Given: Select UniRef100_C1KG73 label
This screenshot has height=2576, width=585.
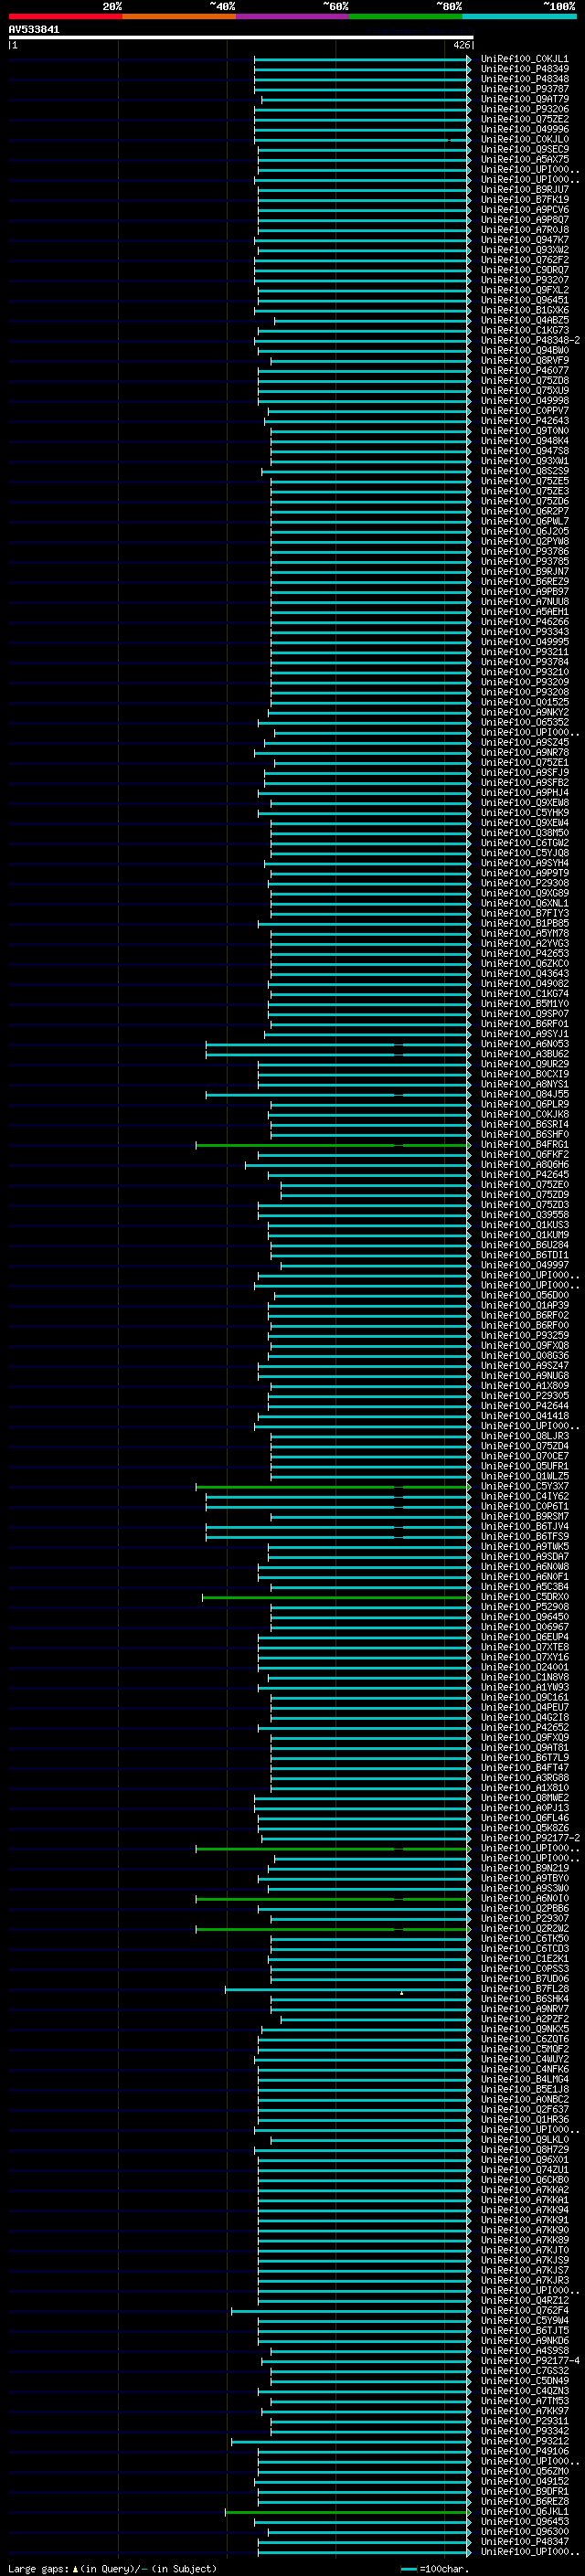Looking at the screenshot, I should click(x=524, y=330).
